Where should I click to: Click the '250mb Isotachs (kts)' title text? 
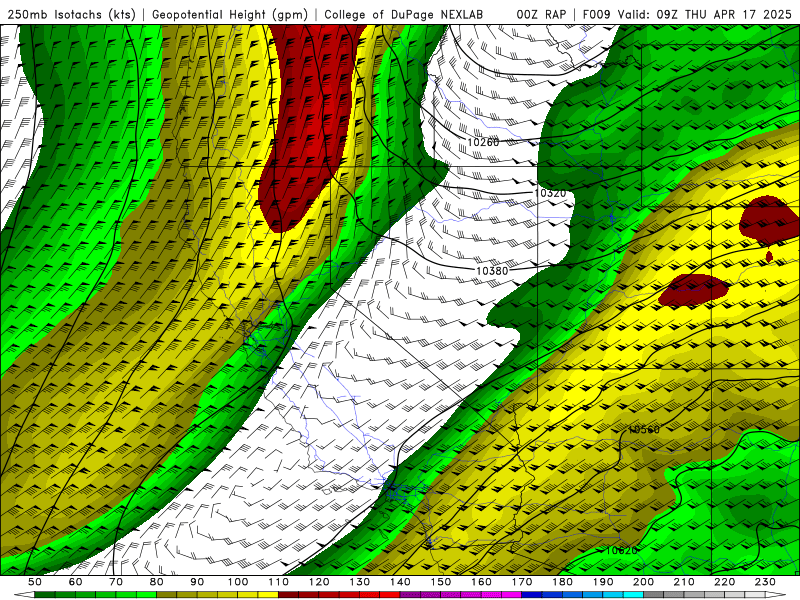point(71,14)
